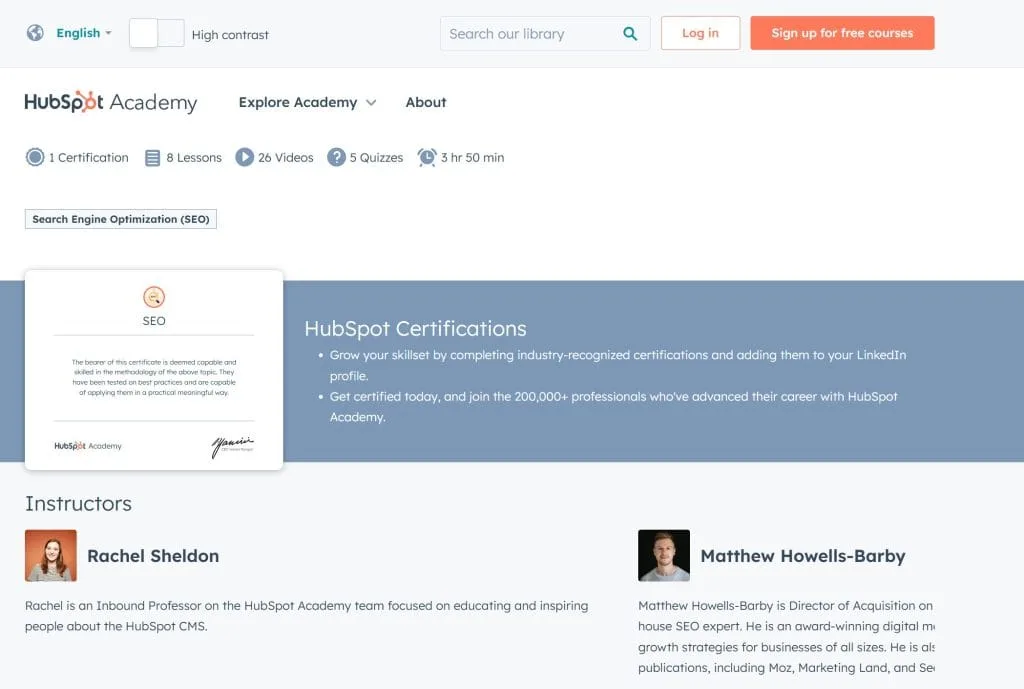Viewport: 1024px width, 689px height.
Task: Click the '3 hr 50 min' text
Action: coord(472,157)
